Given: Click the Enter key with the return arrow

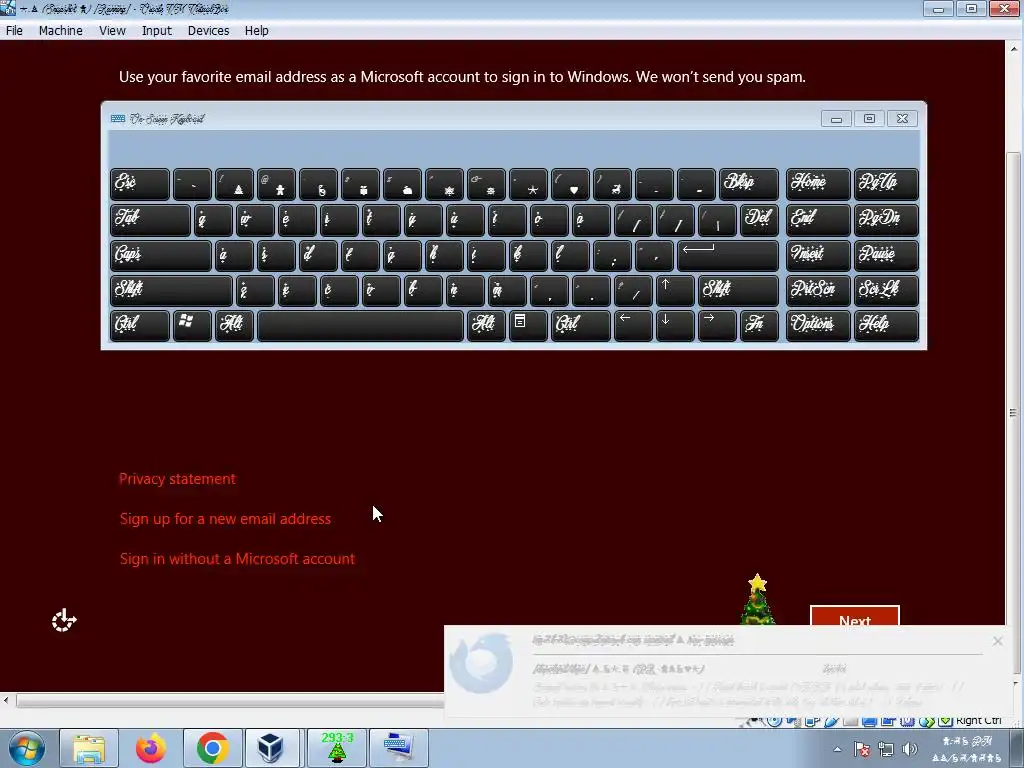Looking at the screenshot, I should [728, 255].
